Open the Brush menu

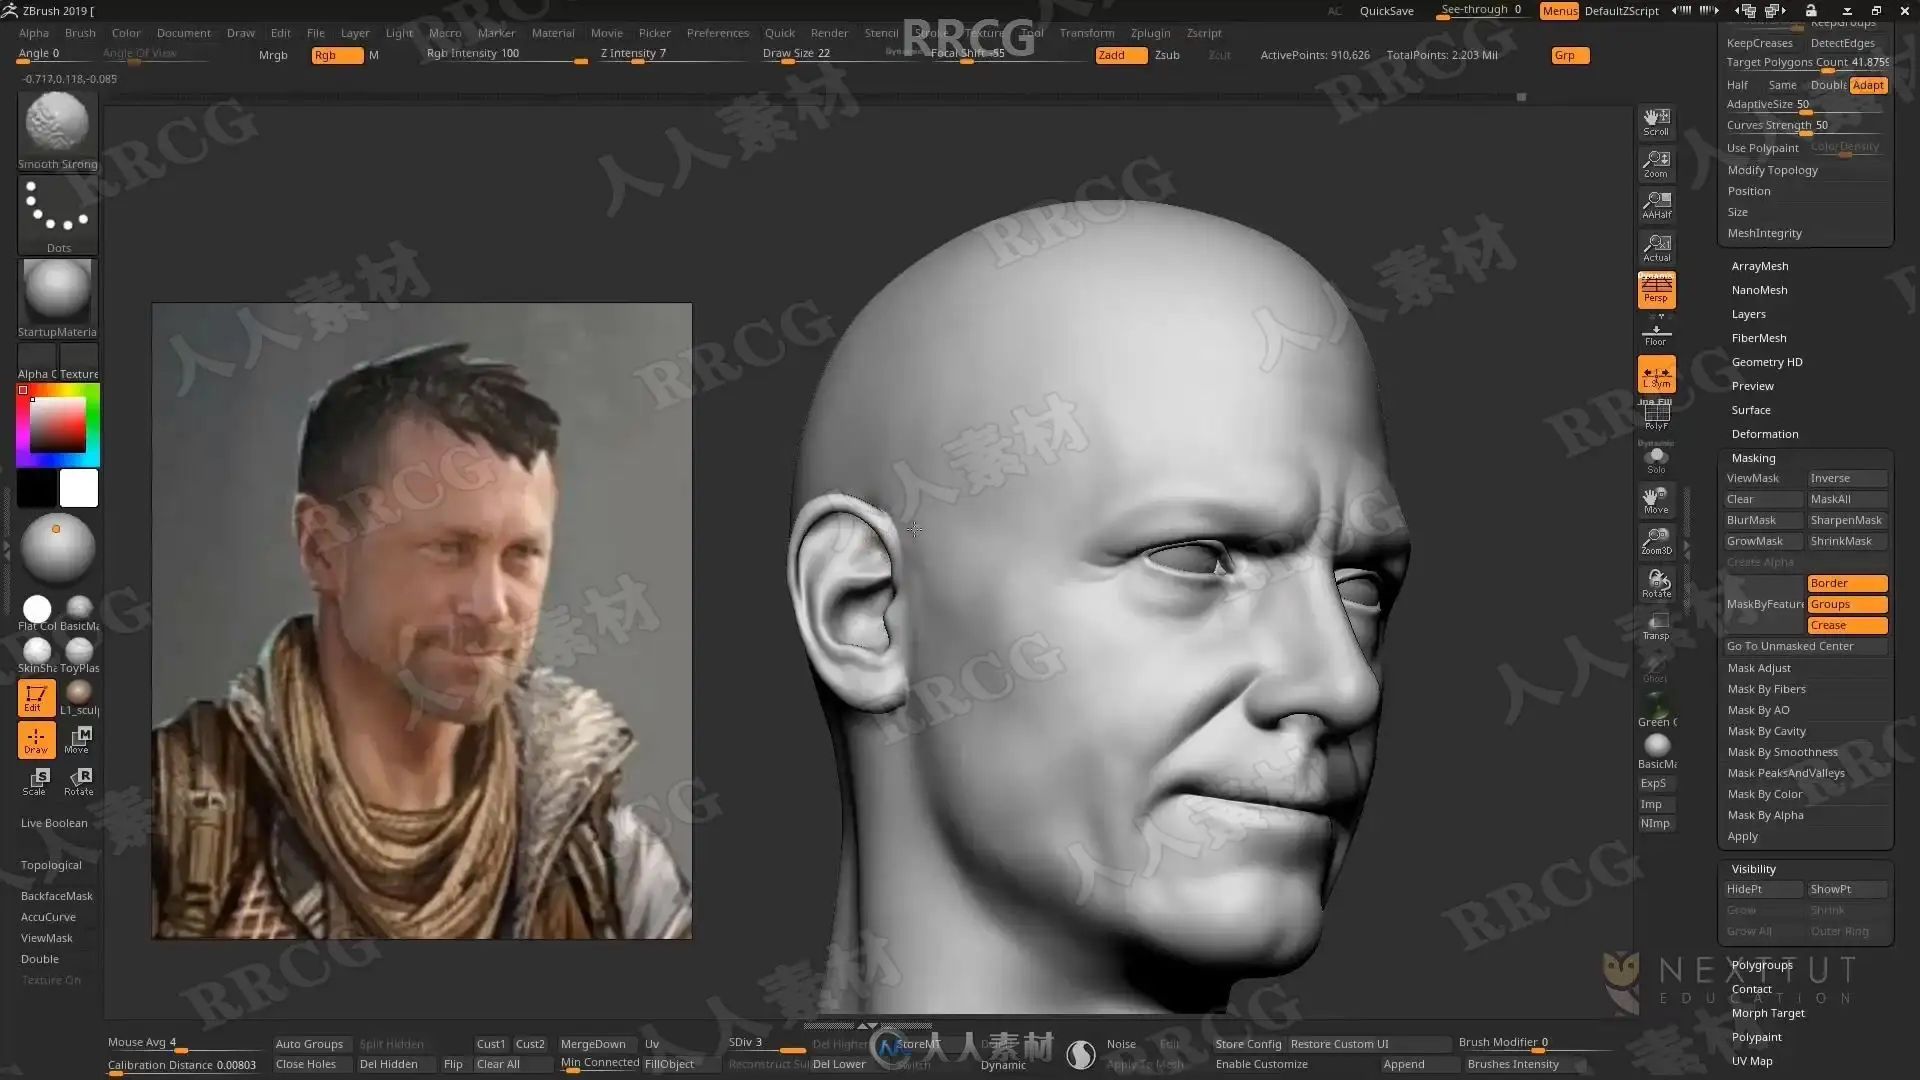coord(80,33)
